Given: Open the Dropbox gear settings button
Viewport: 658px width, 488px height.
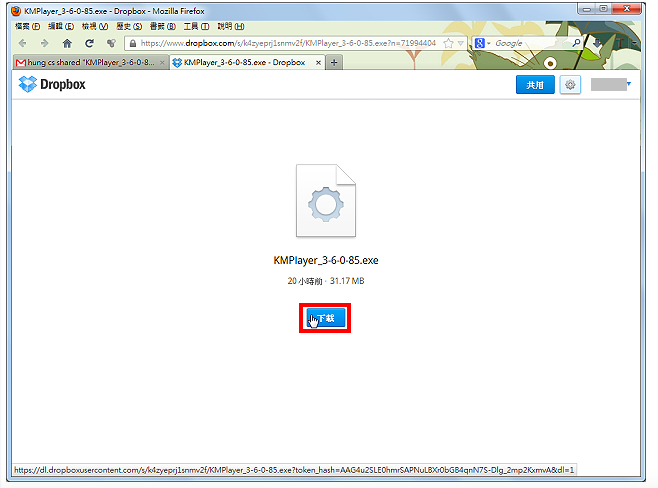Looking at the screenshot, I should point(570,85).
